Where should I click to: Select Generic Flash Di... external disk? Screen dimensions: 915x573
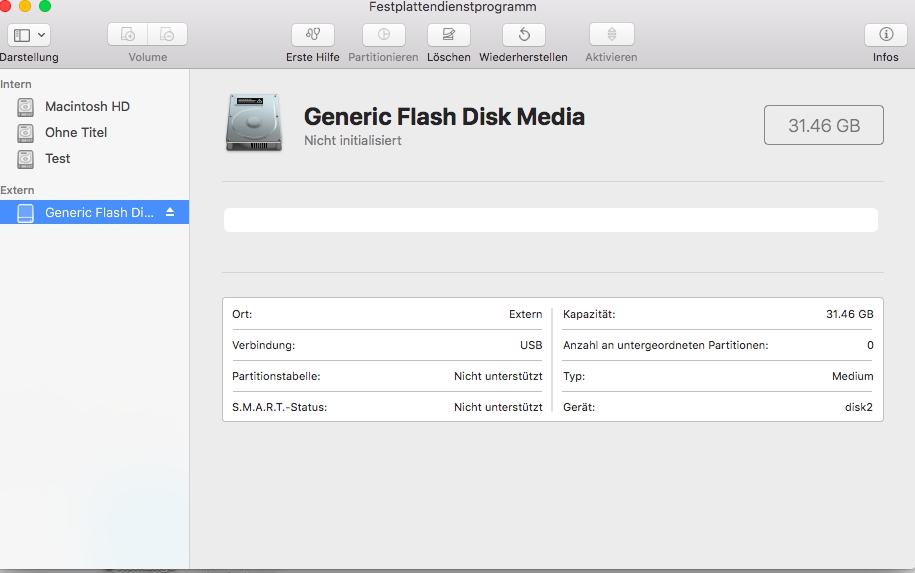95,212
